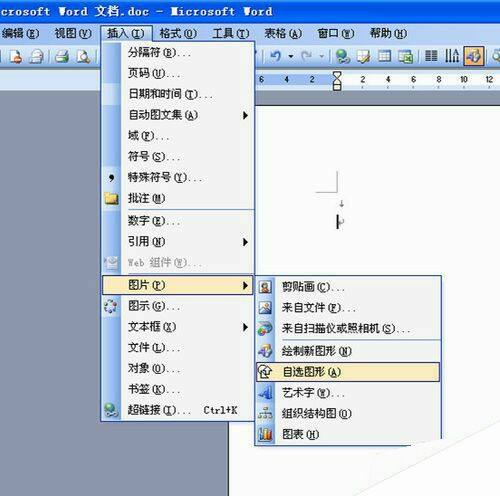Click the indent marker on the ruler
This screenshot has width=500, height=496.
pos(337,80)
